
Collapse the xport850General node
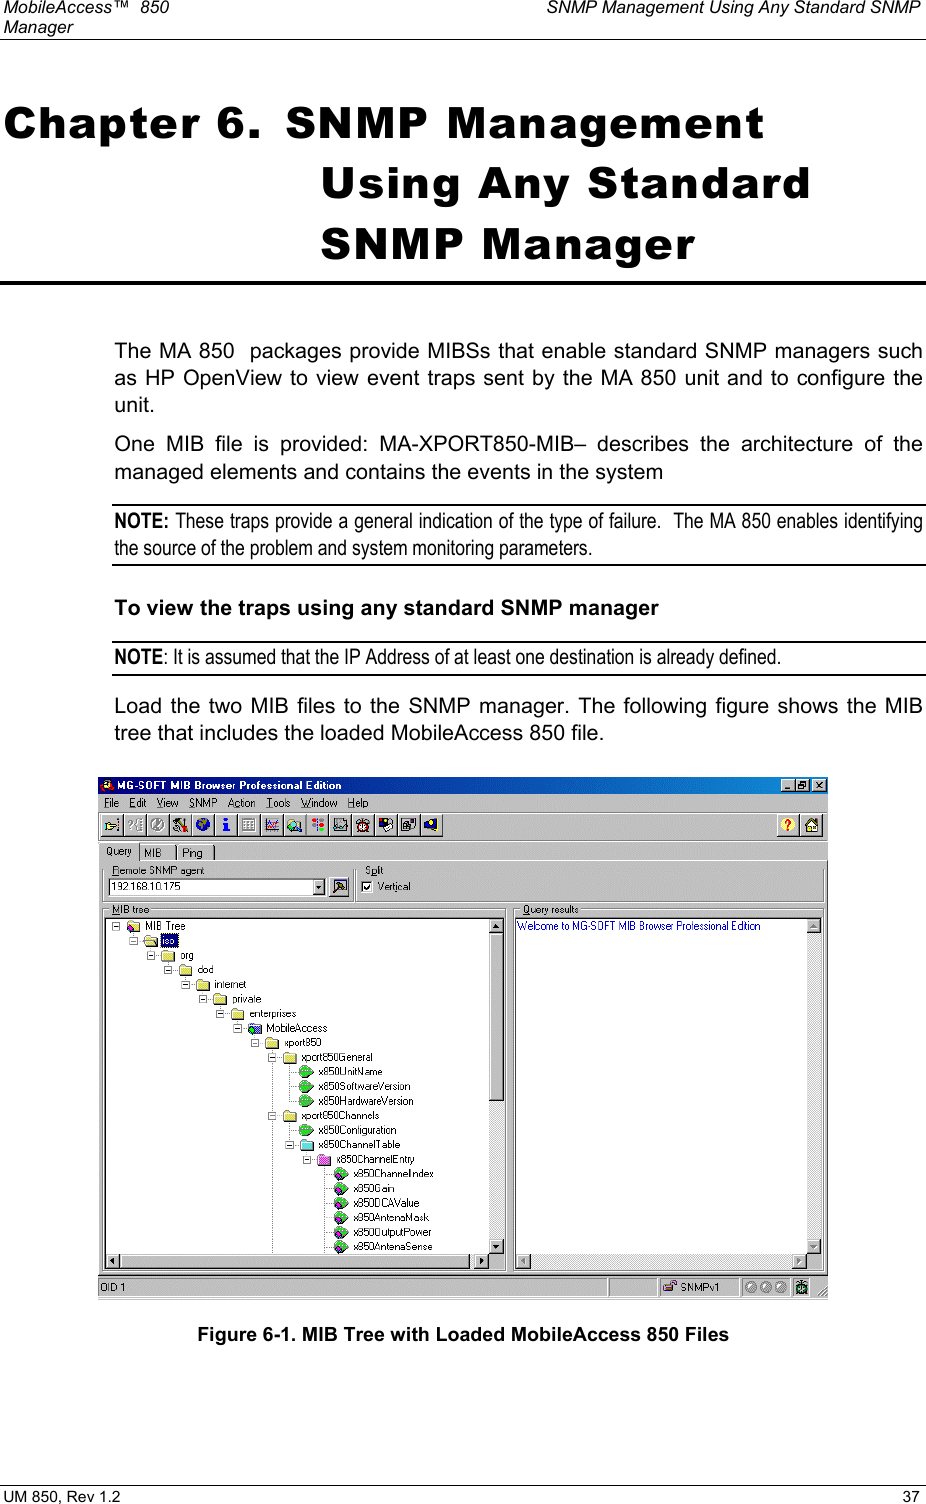point(272,1057)
